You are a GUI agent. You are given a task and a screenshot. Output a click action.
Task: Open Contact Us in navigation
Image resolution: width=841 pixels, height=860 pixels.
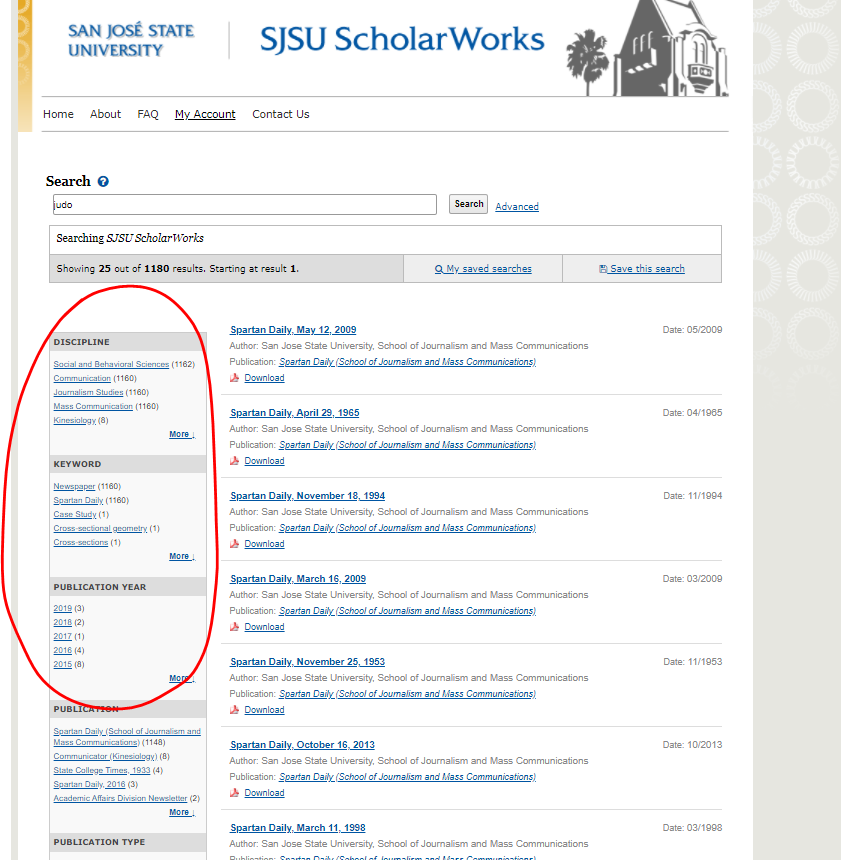281,114
